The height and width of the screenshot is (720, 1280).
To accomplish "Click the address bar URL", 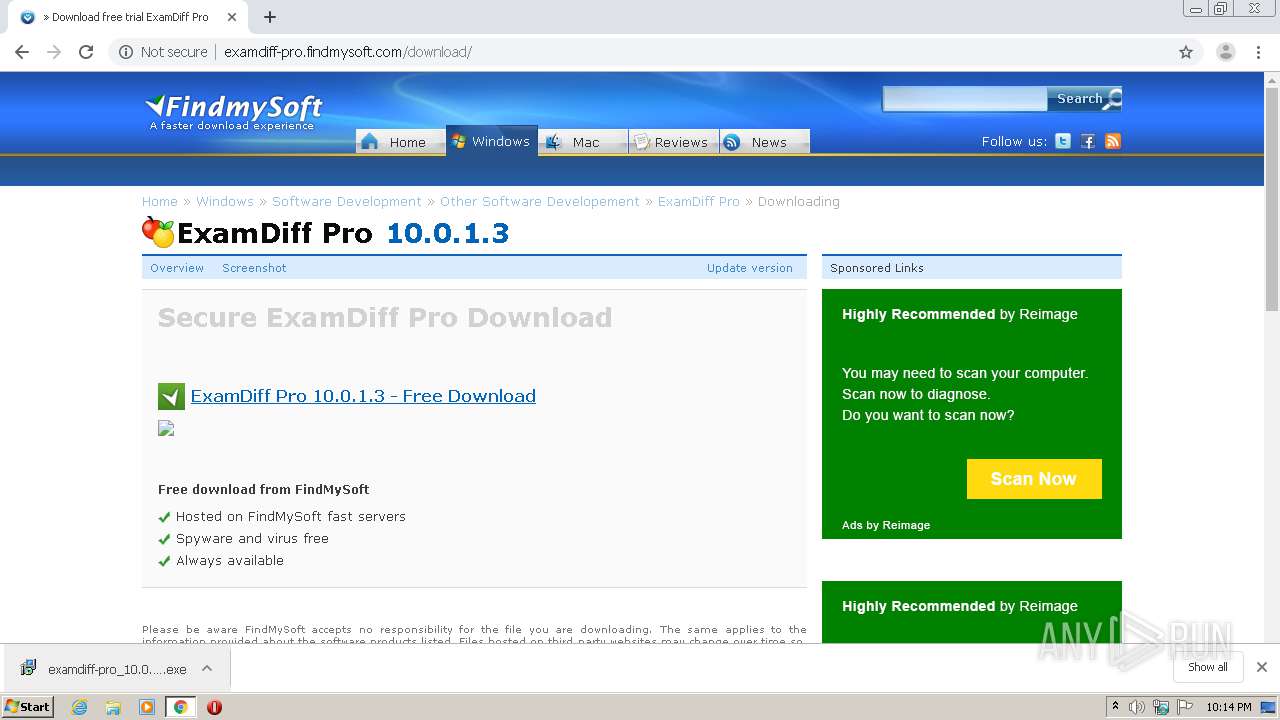I will [x=348, y=52].
